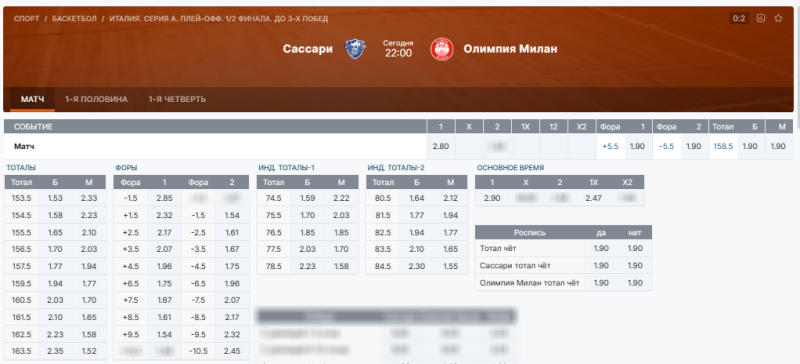The width and height of the screenshot is (800, 364).
Task: Open the 1-Я ЧЕТВЕРТЬ tab
Action: pos(177,99)
